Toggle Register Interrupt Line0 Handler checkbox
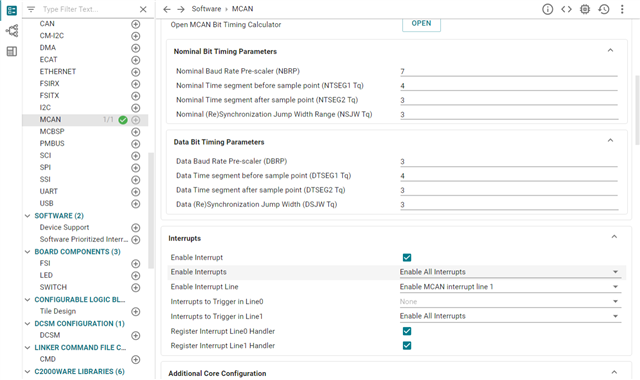This screenshot has width=640, height=380. point(407,331)
